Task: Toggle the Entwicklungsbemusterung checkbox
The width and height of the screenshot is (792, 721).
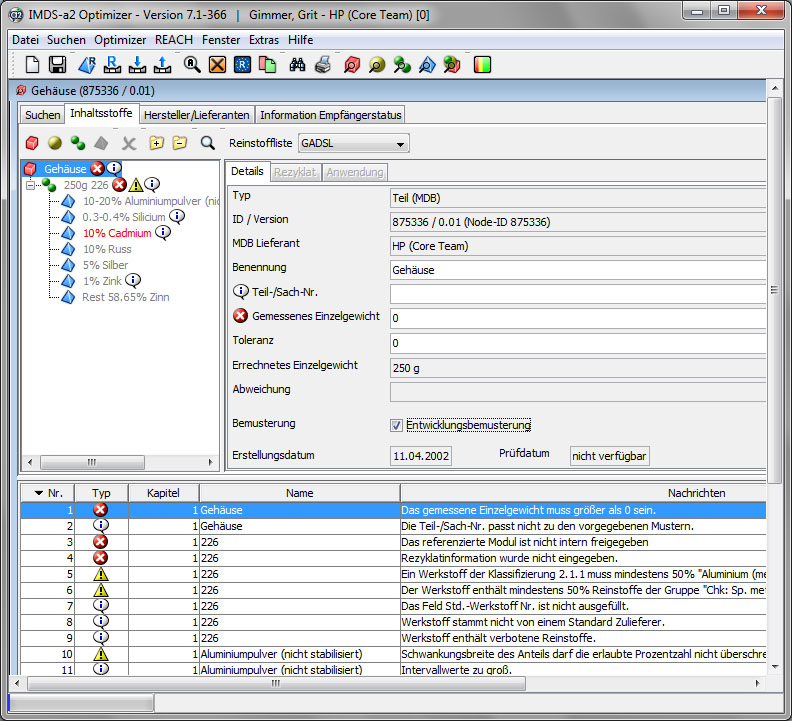Action: pos(396,425)
